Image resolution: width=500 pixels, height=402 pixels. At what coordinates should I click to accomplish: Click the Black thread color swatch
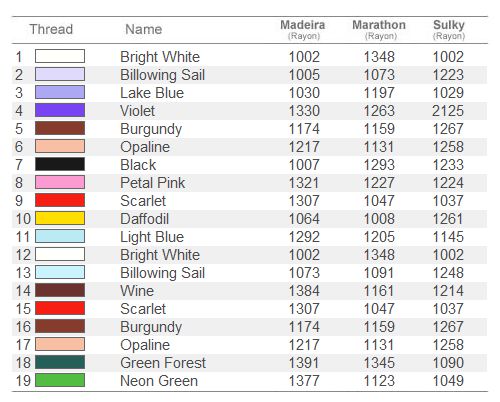click(x=60, y=164)
